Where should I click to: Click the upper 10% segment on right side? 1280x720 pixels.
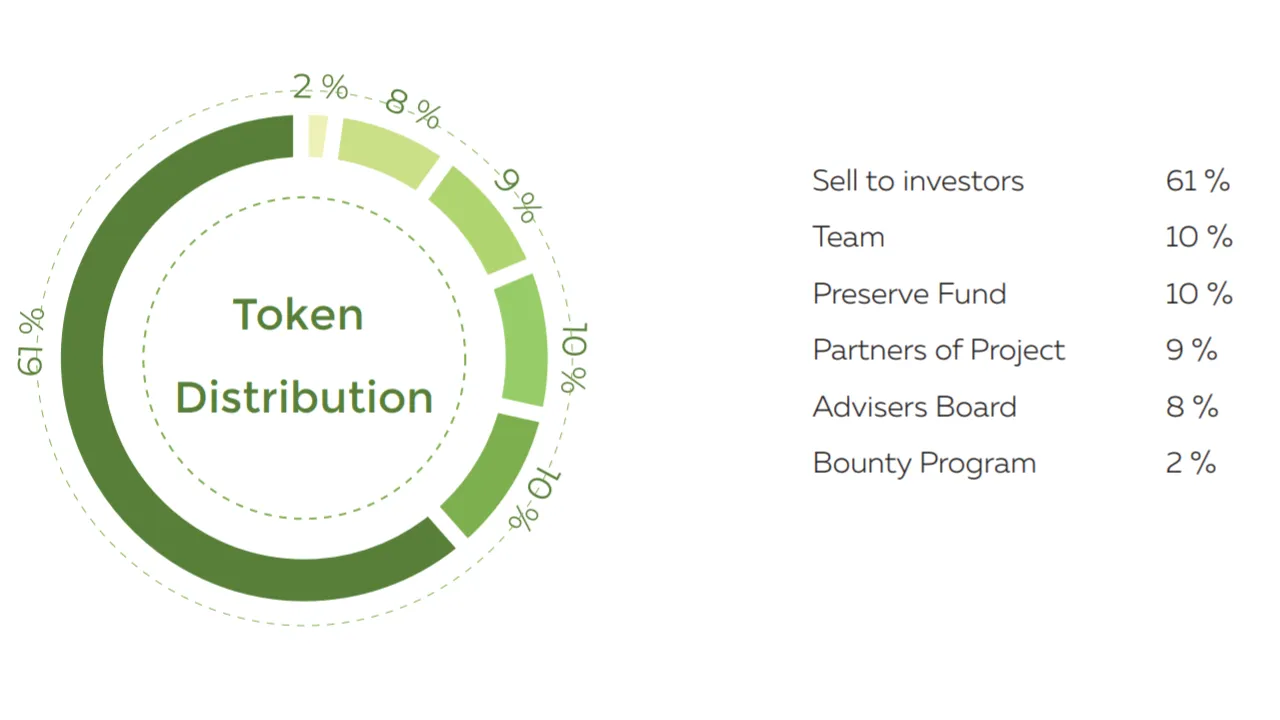click(x=522, y=340)
